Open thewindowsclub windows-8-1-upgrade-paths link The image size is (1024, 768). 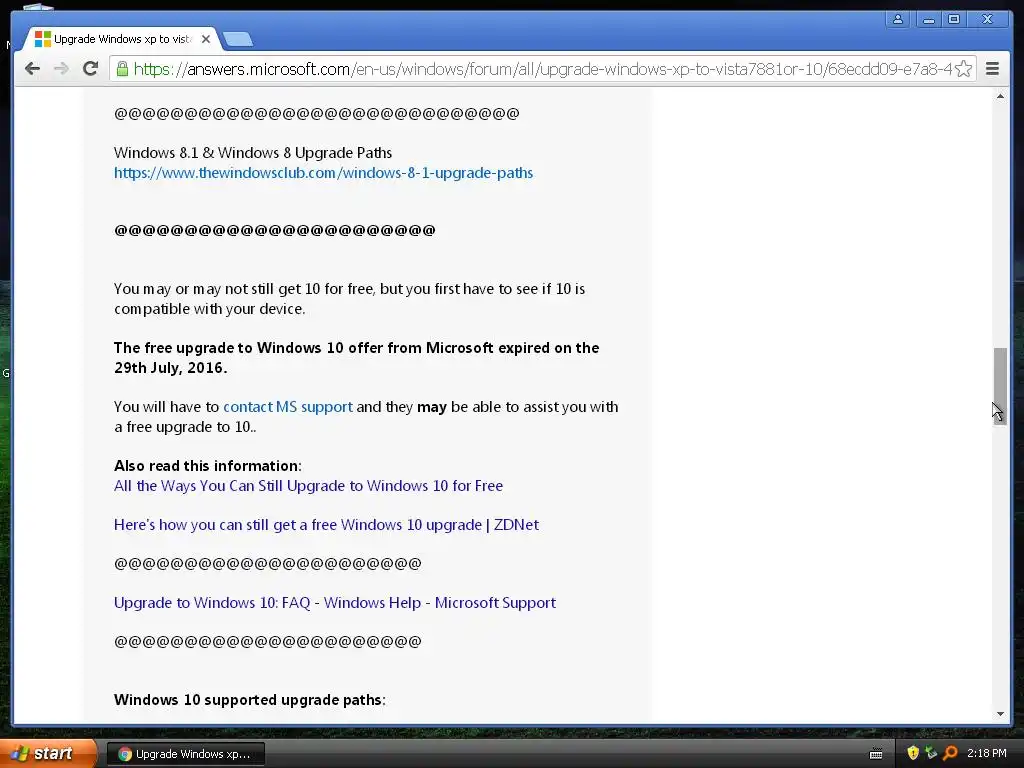tap(323, 173)
